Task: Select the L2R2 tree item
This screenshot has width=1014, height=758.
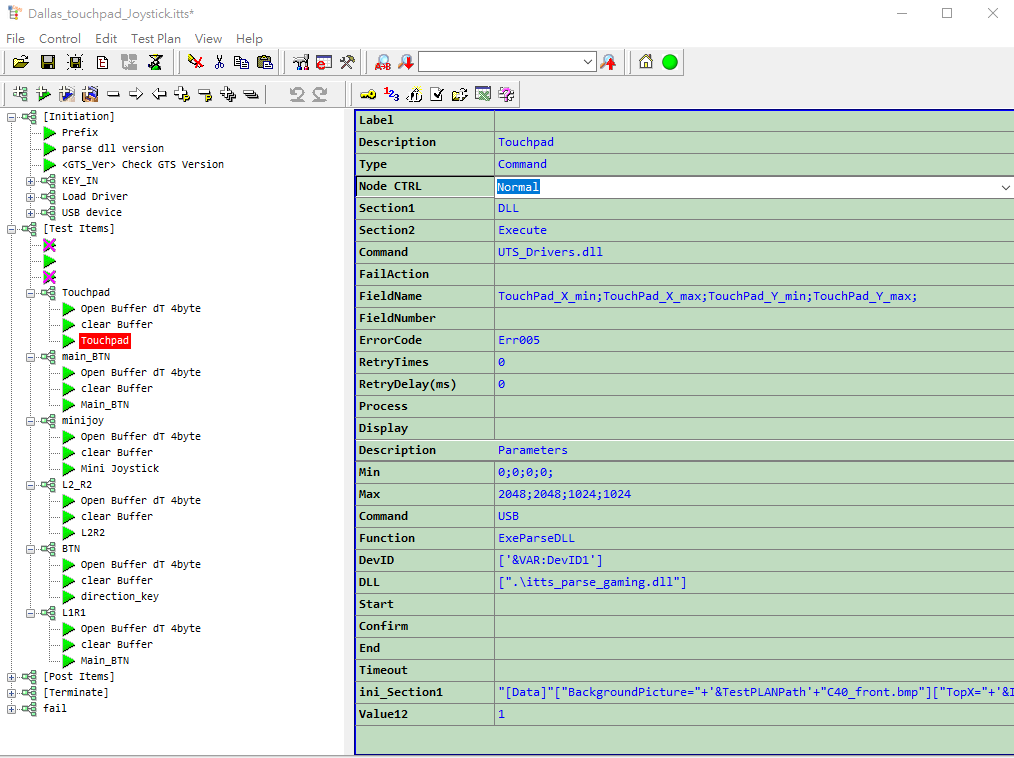Action: point(92,533)
